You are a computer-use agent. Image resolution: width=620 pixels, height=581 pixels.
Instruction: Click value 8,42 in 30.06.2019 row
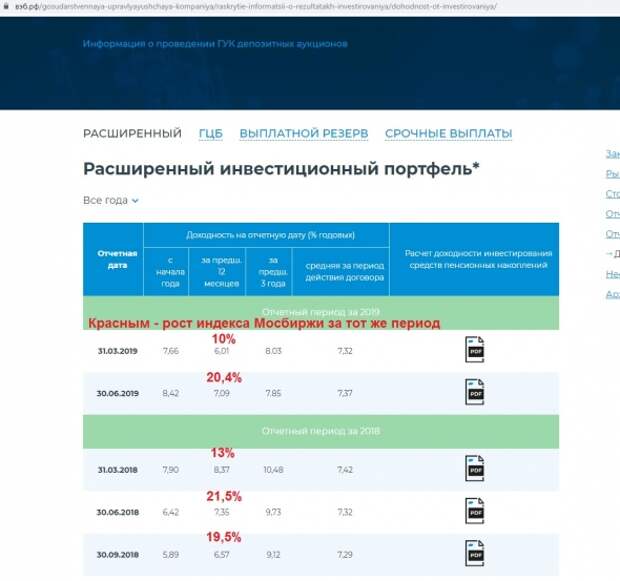(x=171, y=394)
